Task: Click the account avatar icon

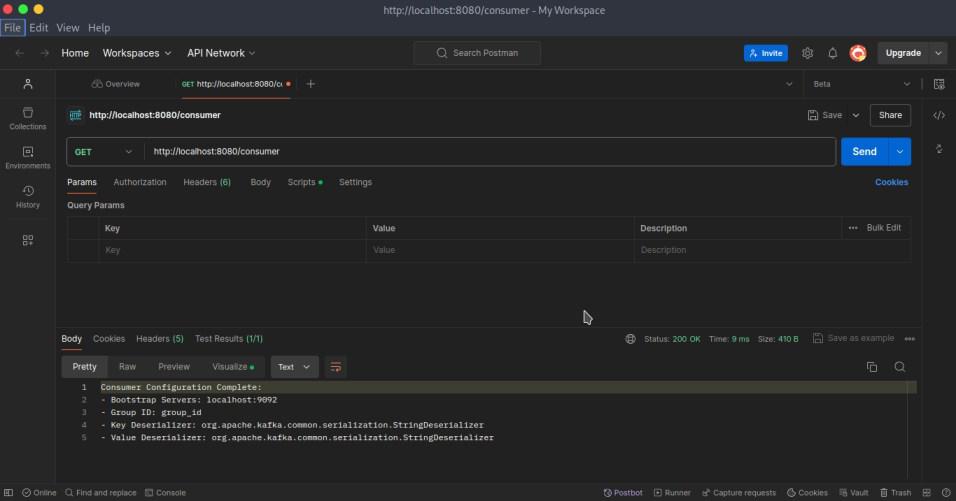Action: click(858, 53)
